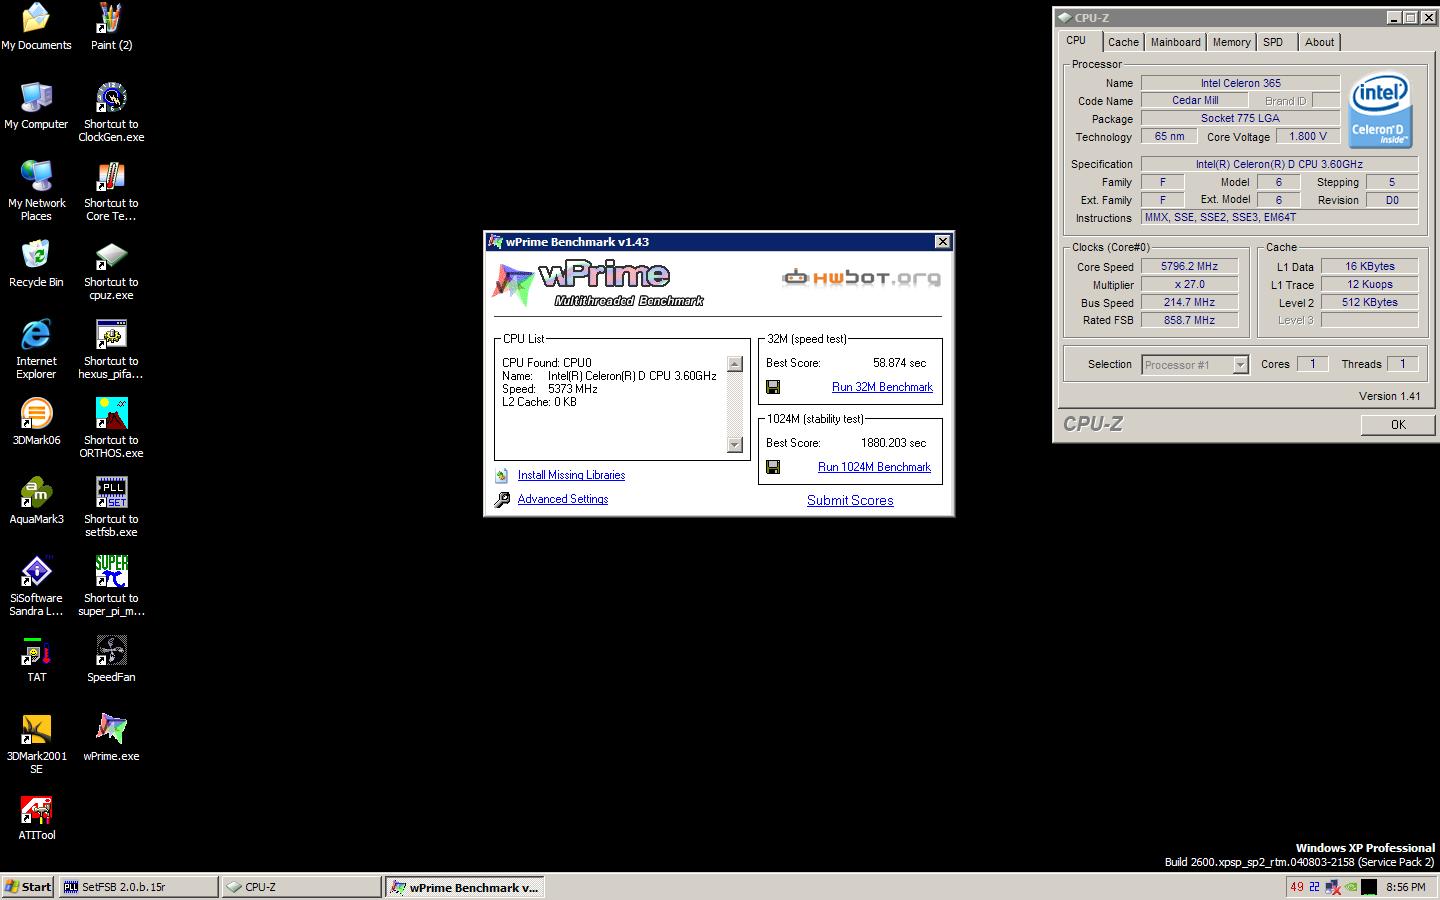Select Shortcut to super_pi_mod icon
Screen dimensions: 1440x900
pyautogui.click(x=111, y=585)
